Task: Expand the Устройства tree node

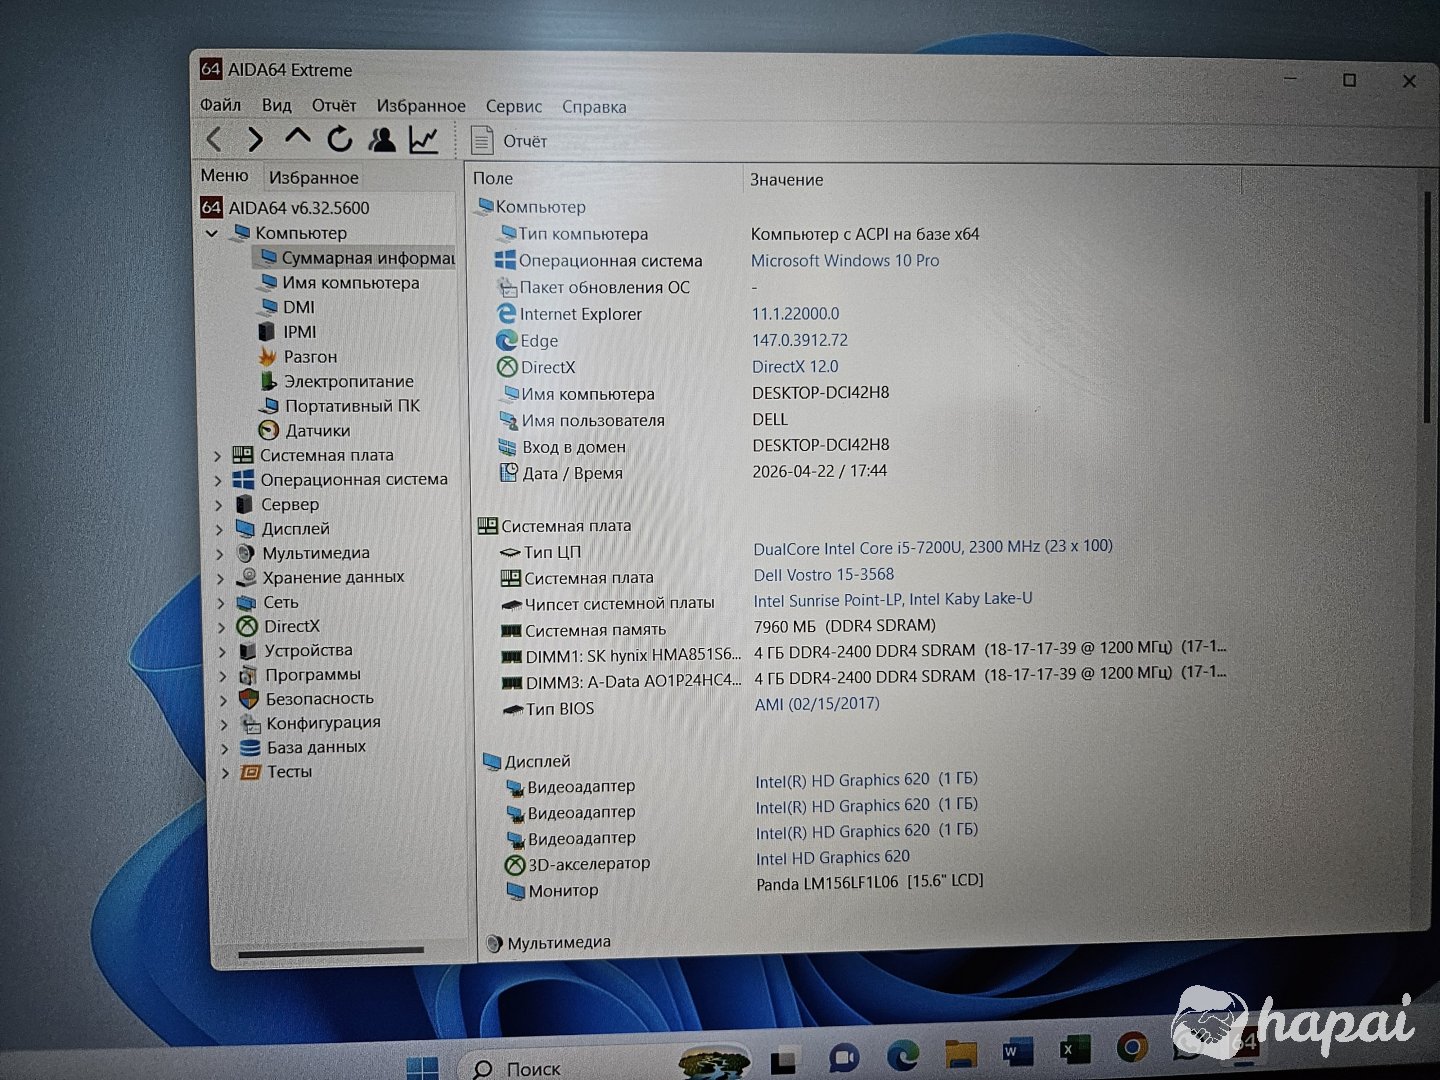Action: [x=222, y=651]
